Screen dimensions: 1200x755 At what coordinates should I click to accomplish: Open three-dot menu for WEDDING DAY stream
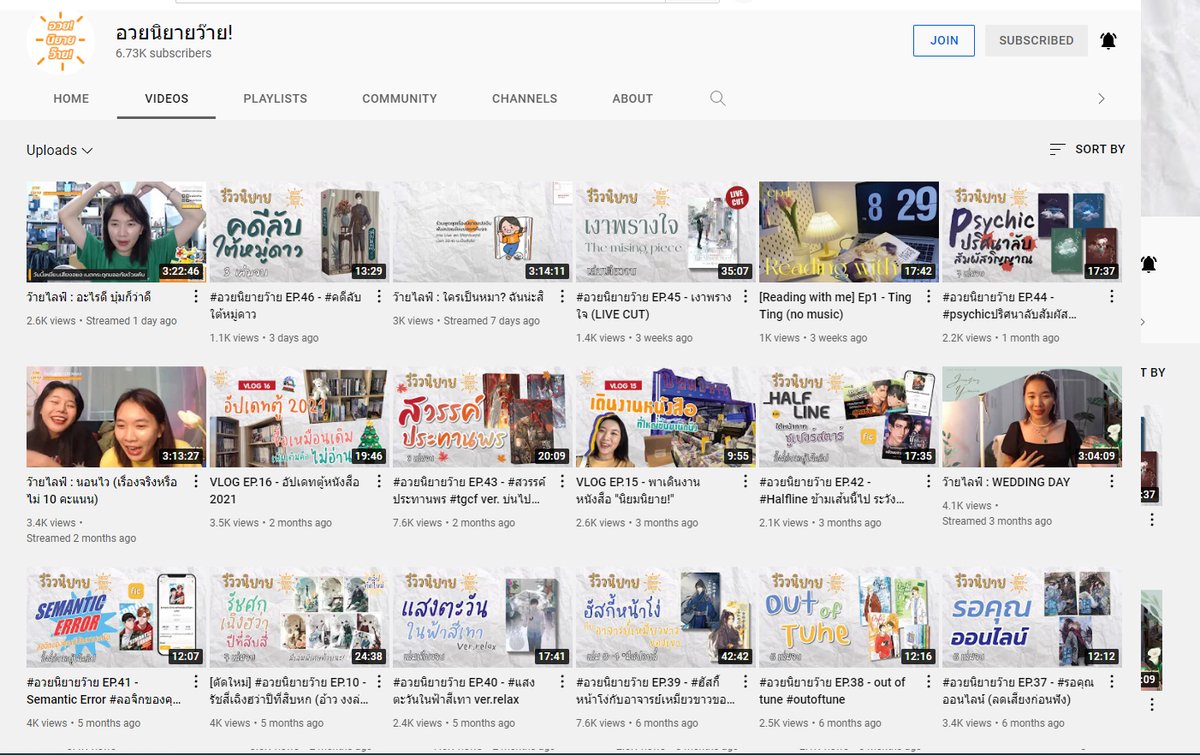[x=1112, y=482]
